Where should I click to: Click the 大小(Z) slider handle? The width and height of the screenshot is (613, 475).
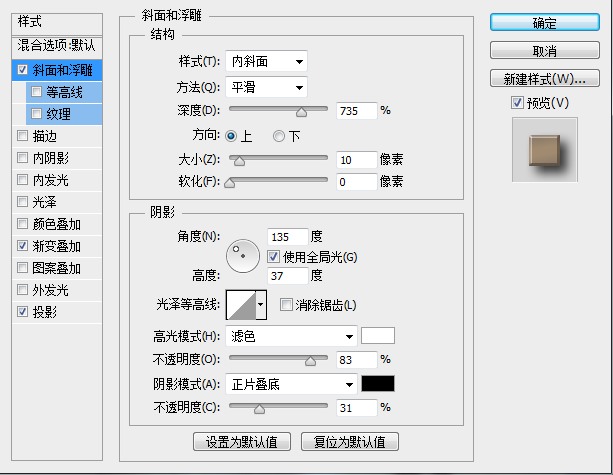click(x=239, y=161)
